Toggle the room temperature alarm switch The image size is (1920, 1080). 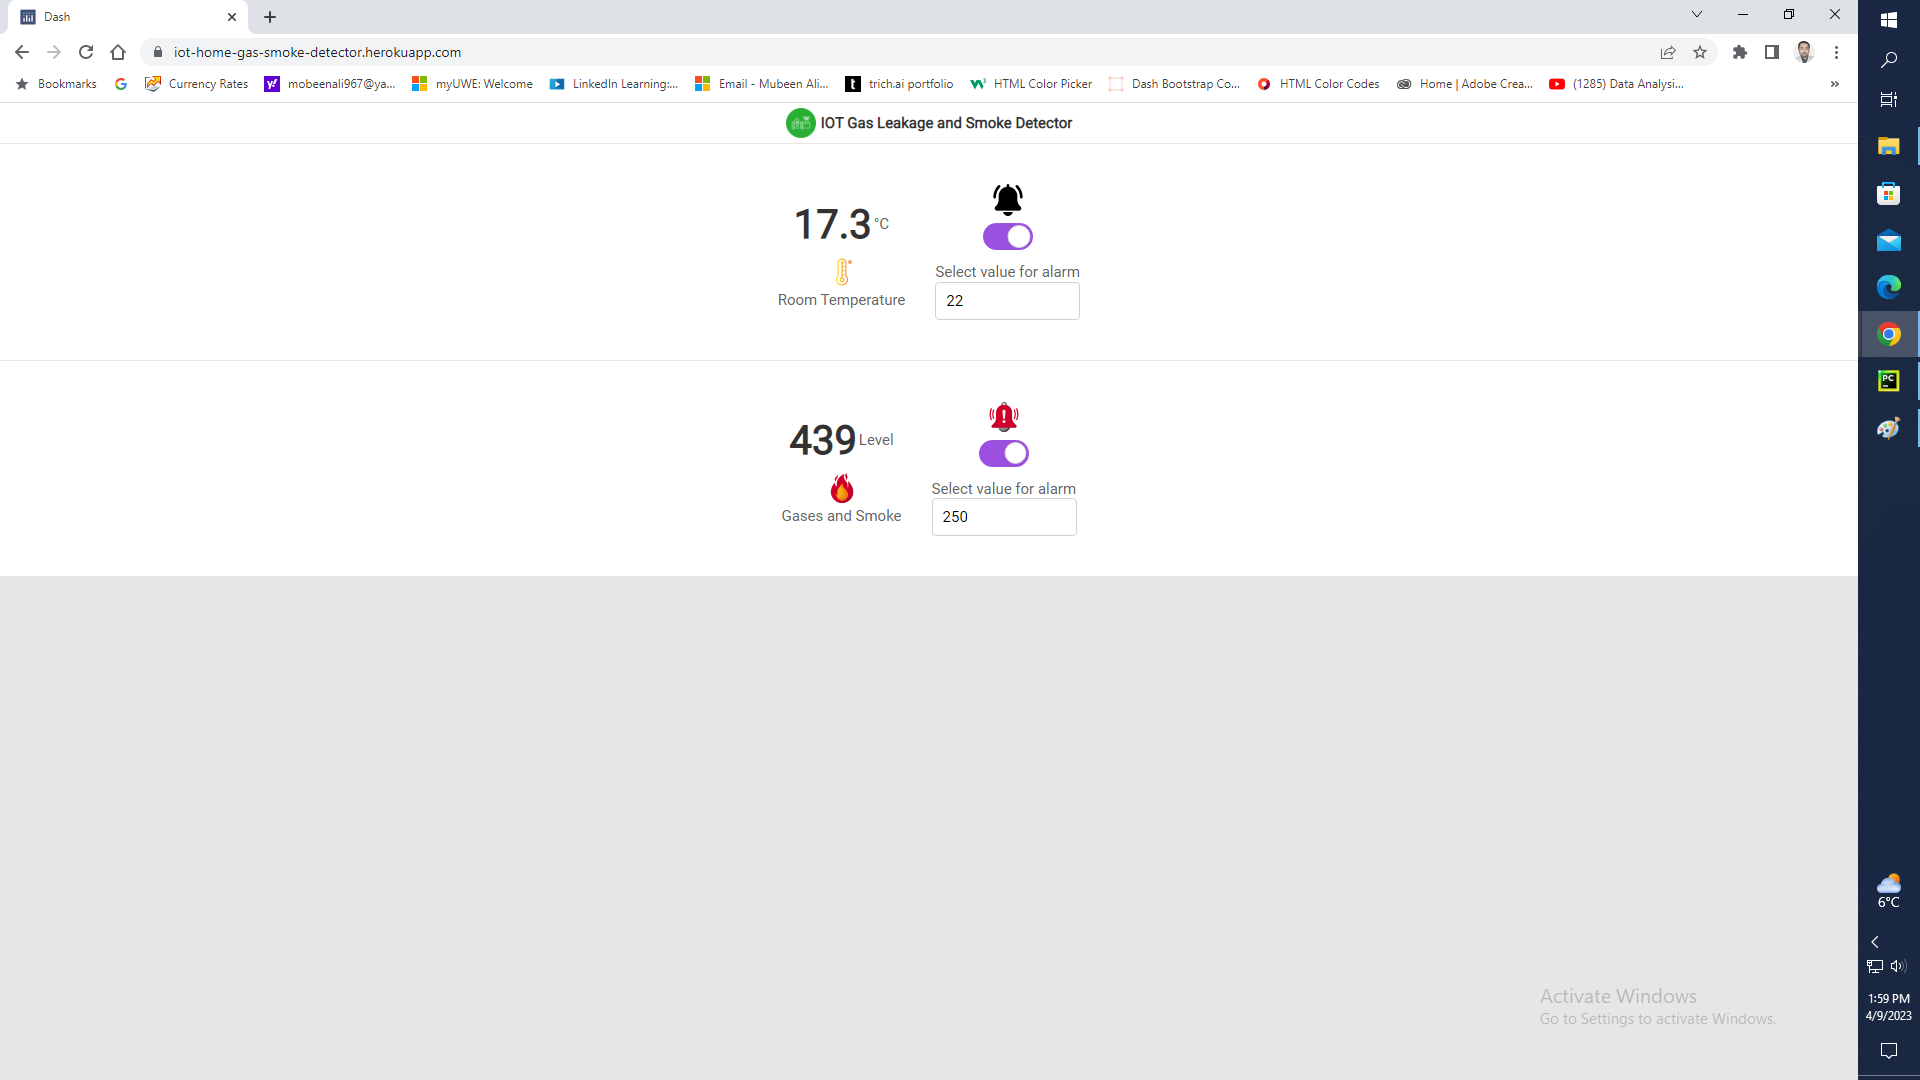click(x=1007, y=237)
